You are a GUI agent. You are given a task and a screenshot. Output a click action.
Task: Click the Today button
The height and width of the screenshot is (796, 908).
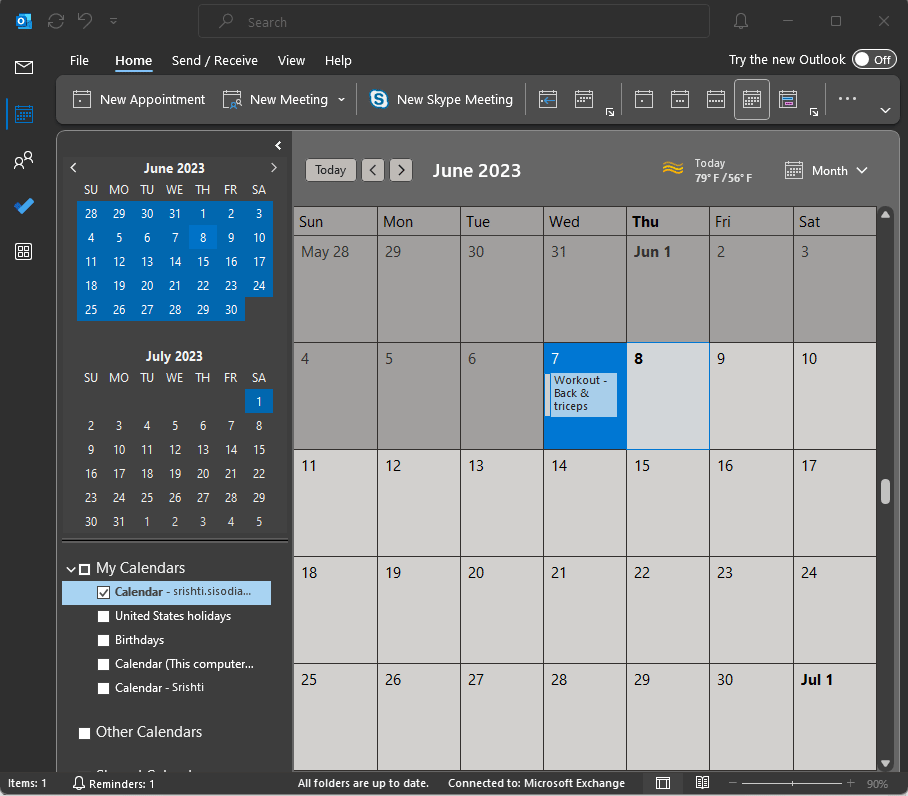click(x=331, y=169)
